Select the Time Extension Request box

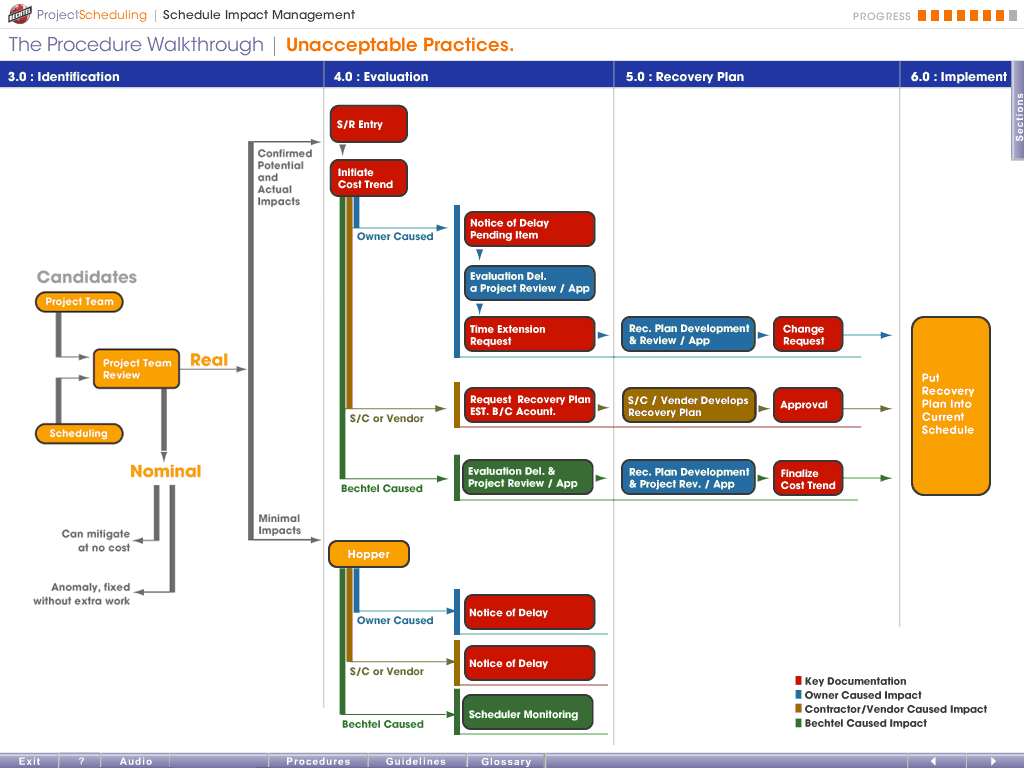tap(529, 335)
